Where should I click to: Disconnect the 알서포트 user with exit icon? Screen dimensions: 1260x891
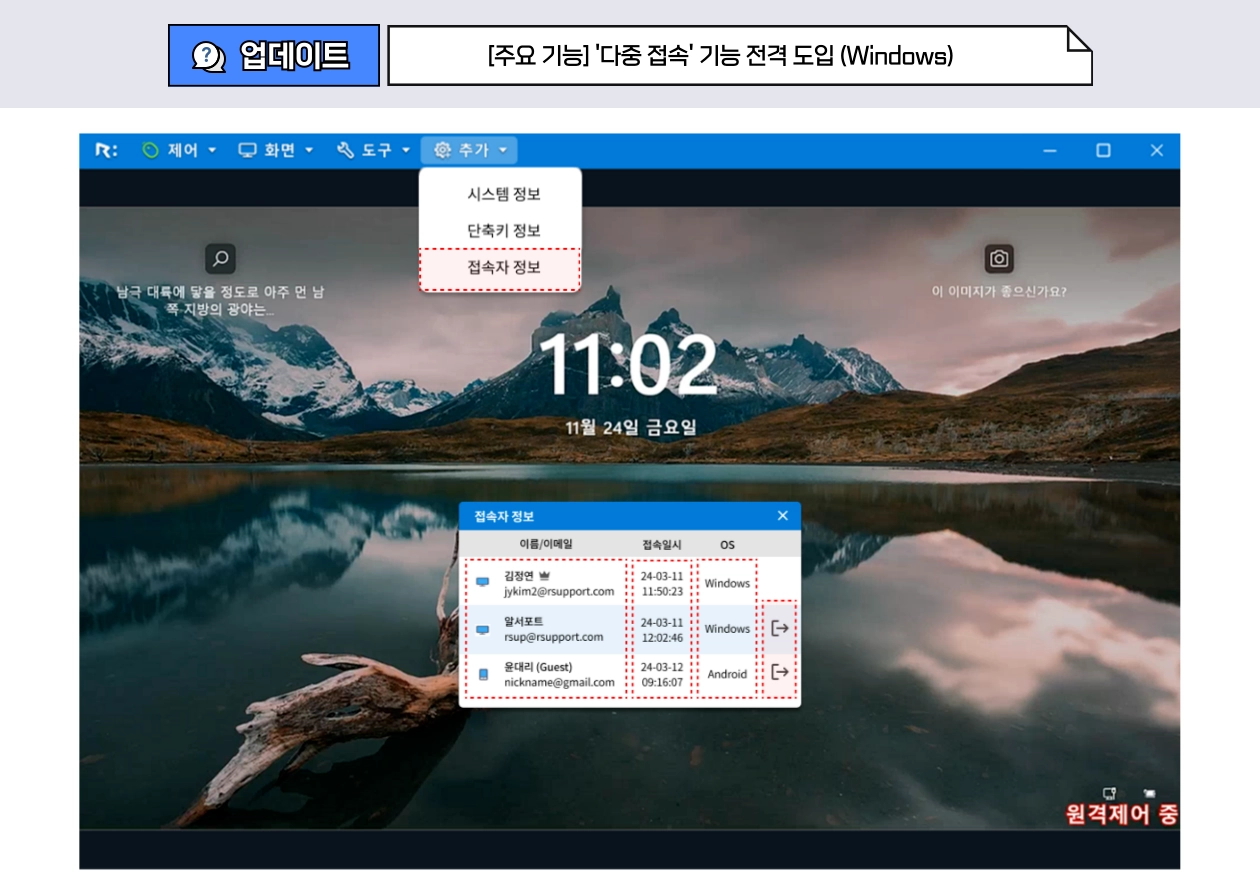click(780, 628)
